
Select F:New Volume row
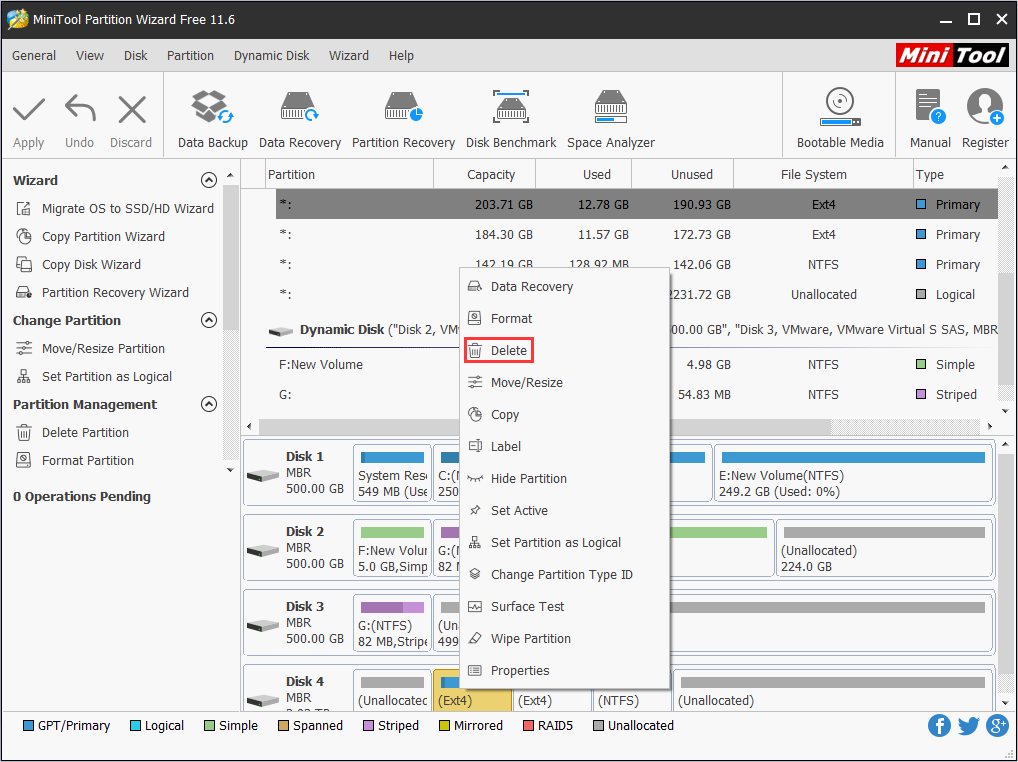click(x=636, y=365)
